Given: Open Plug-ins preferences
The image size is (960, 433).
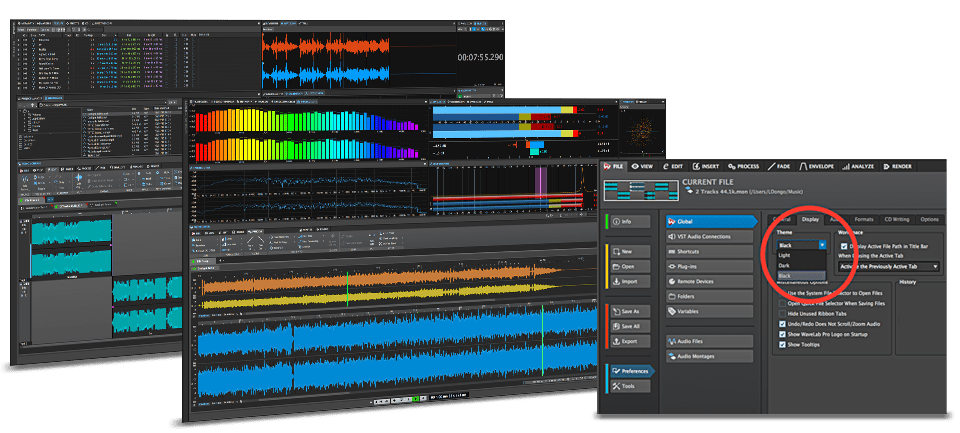Looking at the screenshot, I should click(710, 266).
